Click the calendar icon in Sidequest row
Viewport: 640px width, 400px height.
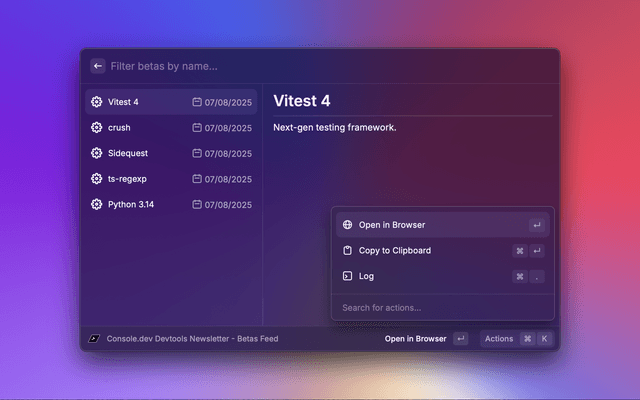click(197, 153)
